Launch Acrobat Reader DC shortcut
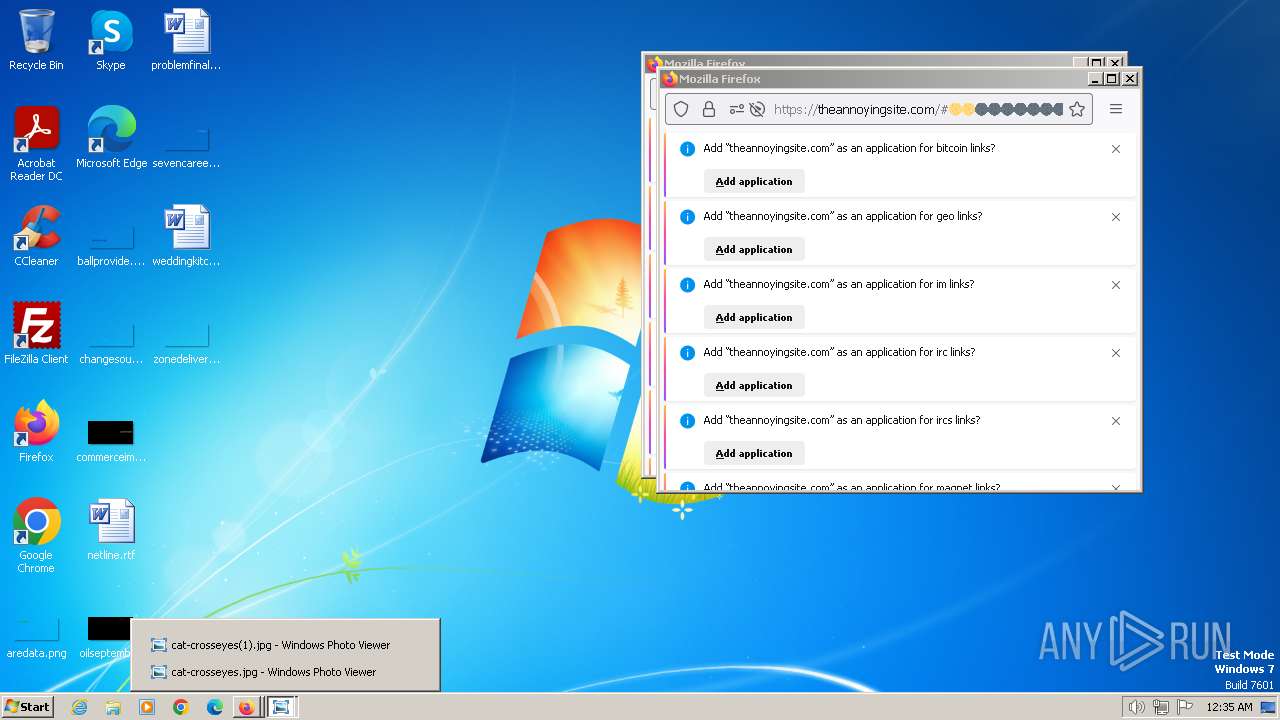Viewport: 1280px width, 720px height. point(36,144)
